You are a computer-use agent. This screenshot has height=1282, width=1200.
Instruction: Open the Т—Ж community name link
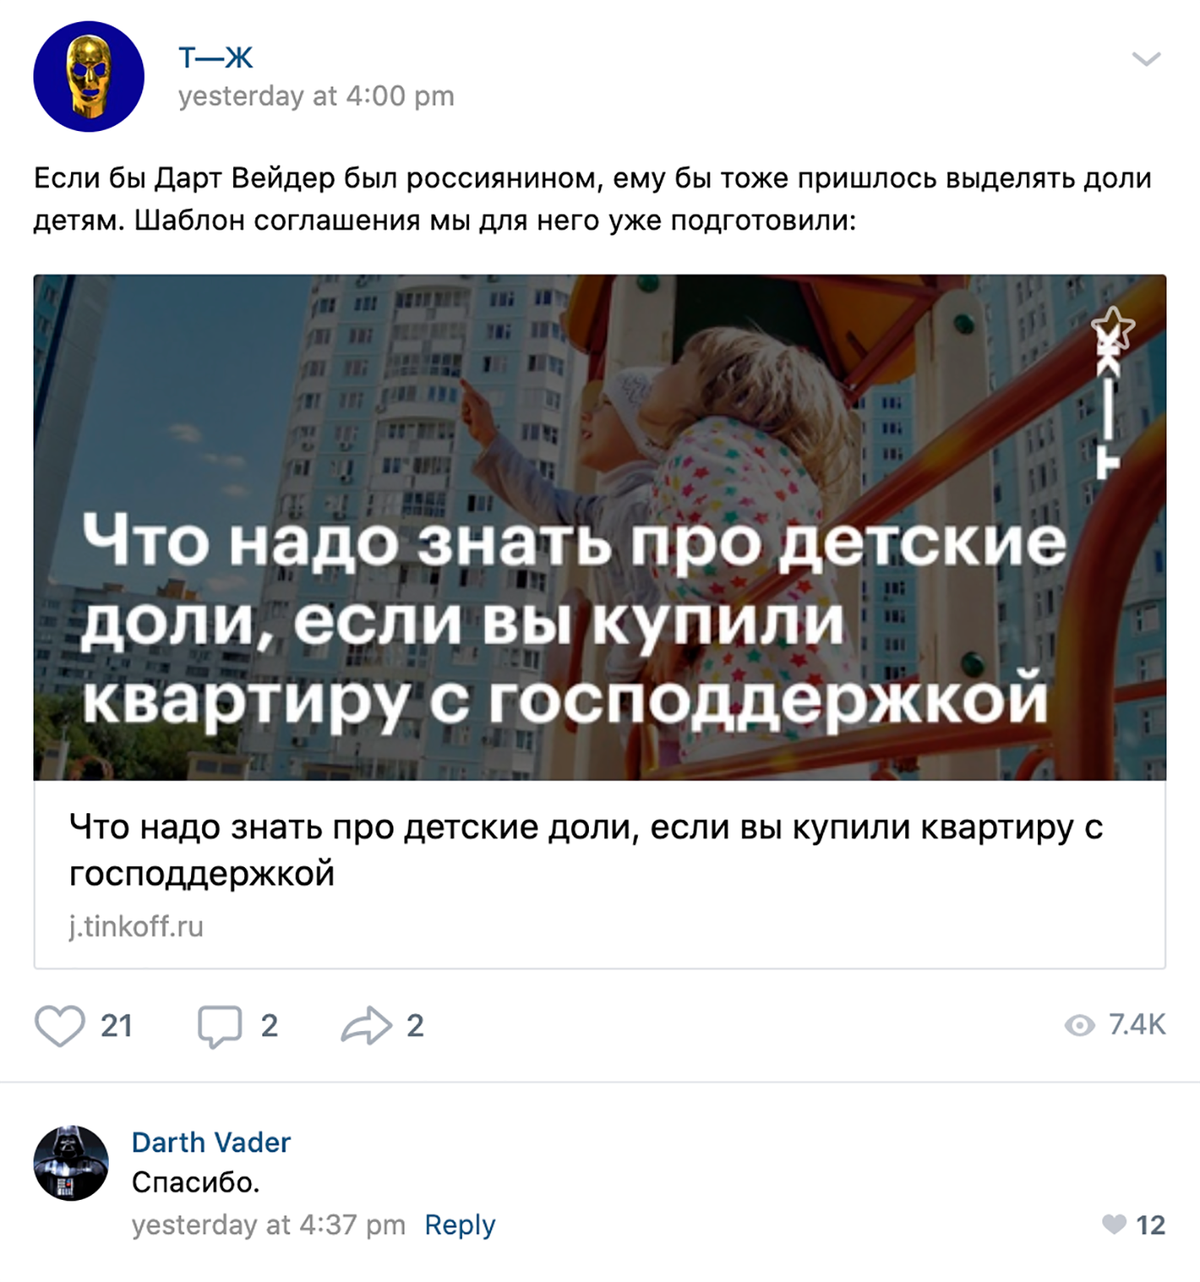pos(216,58)
